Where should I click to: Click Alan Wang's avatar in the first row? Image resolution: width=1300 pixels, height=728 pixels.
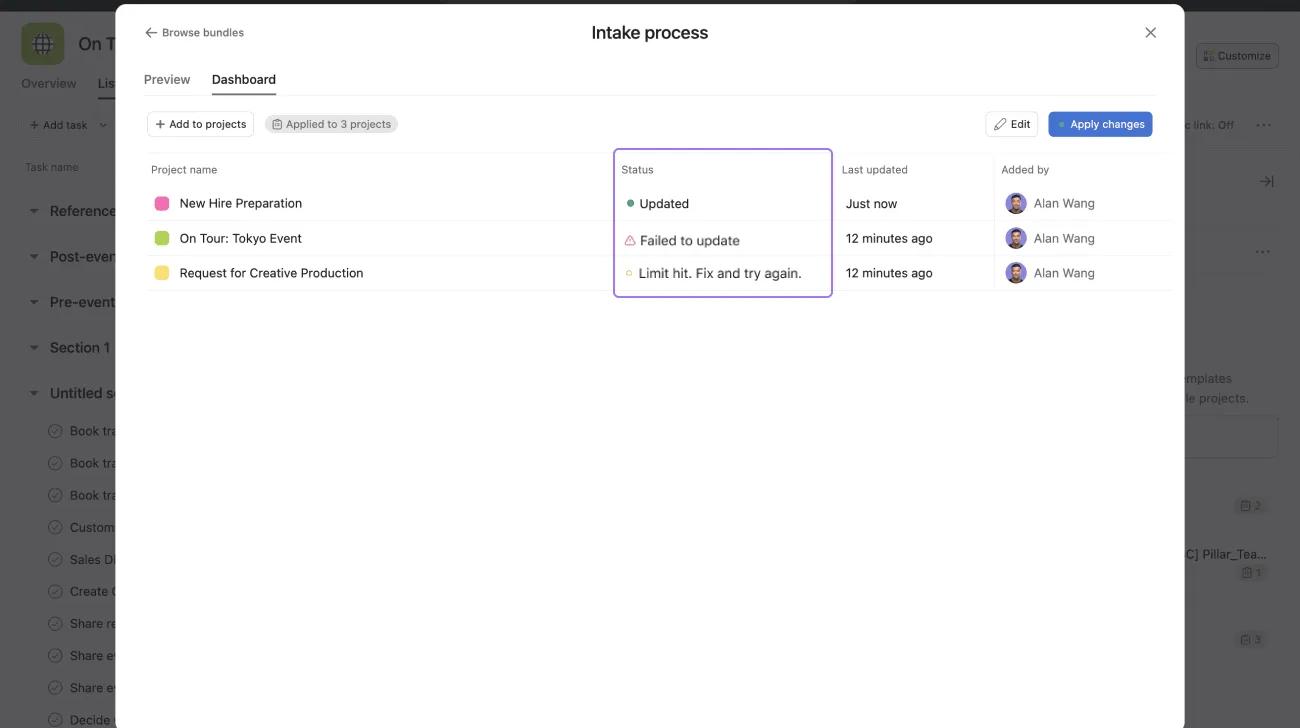[1015, 204]
